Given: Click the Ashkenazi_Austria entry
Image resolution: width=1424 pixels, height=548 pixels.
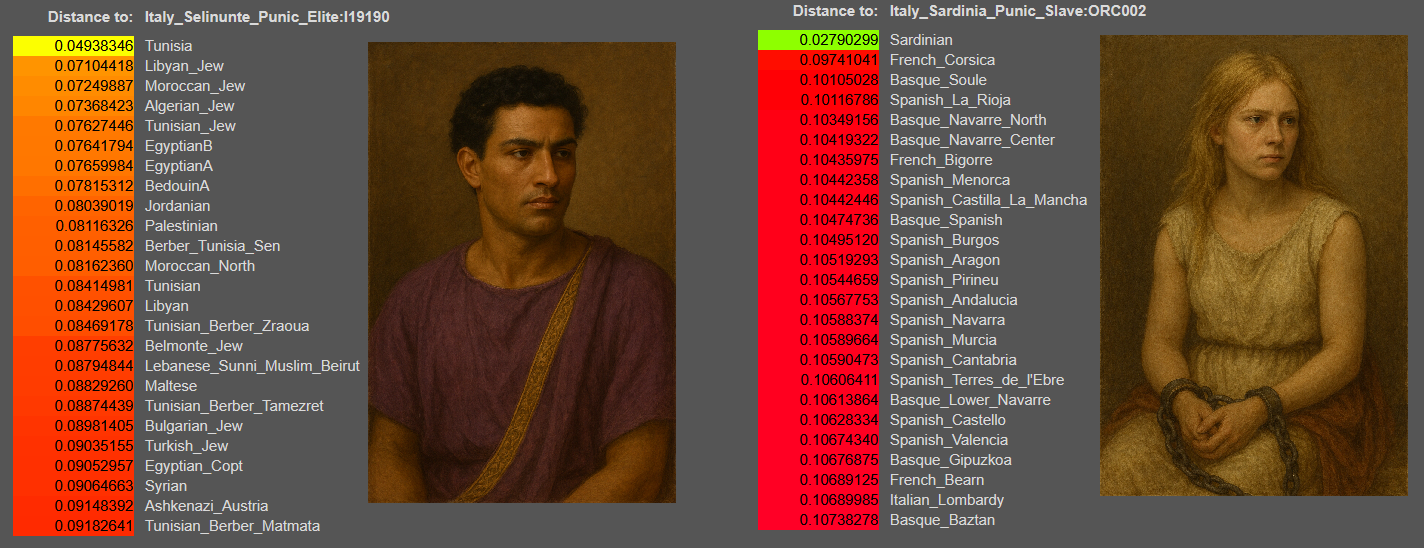Looking at the screenshot, I should [206, 506].
